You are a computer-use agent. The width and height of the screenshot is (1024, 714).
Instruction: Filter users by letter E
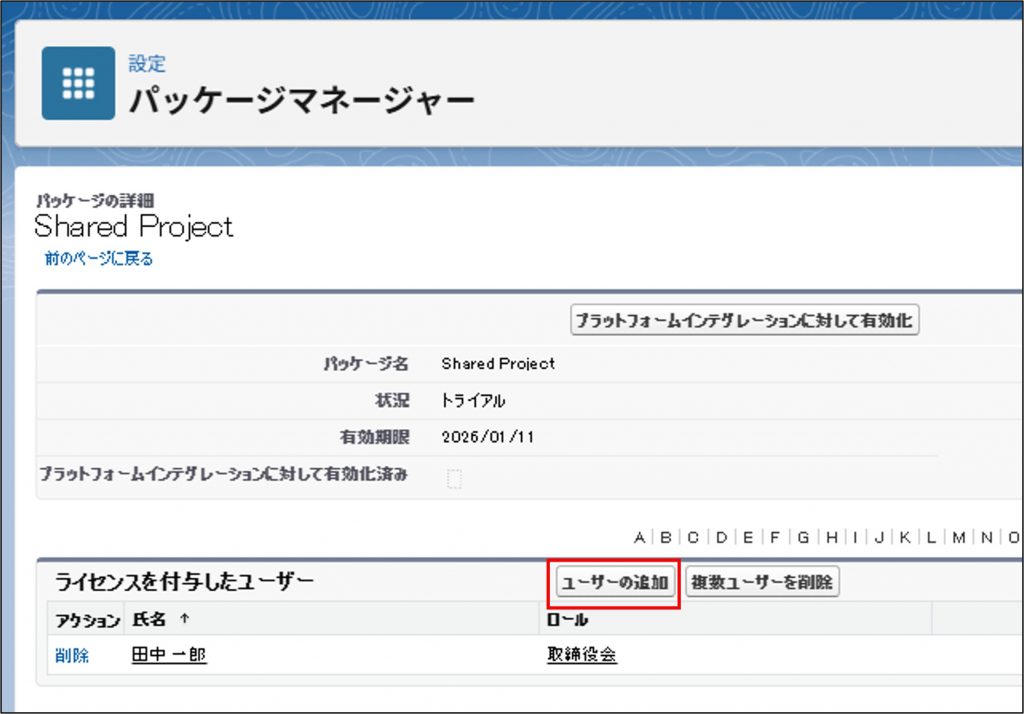tap(747, 538)
